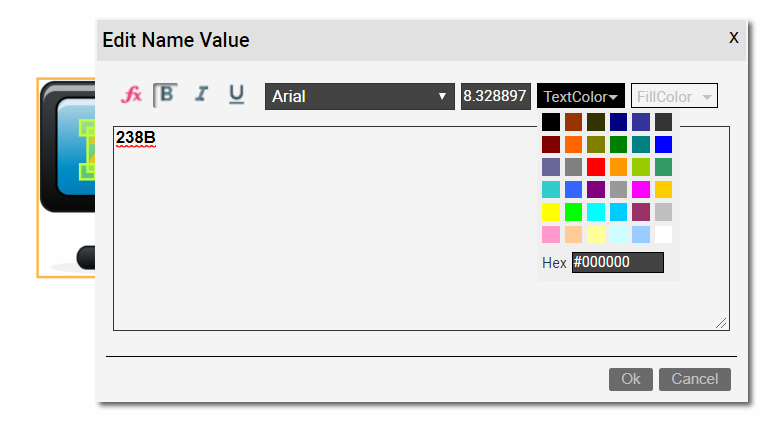This screenshot has height=425, width=768.
Task: Select the bright green color swatch
Action: [573, 212]
